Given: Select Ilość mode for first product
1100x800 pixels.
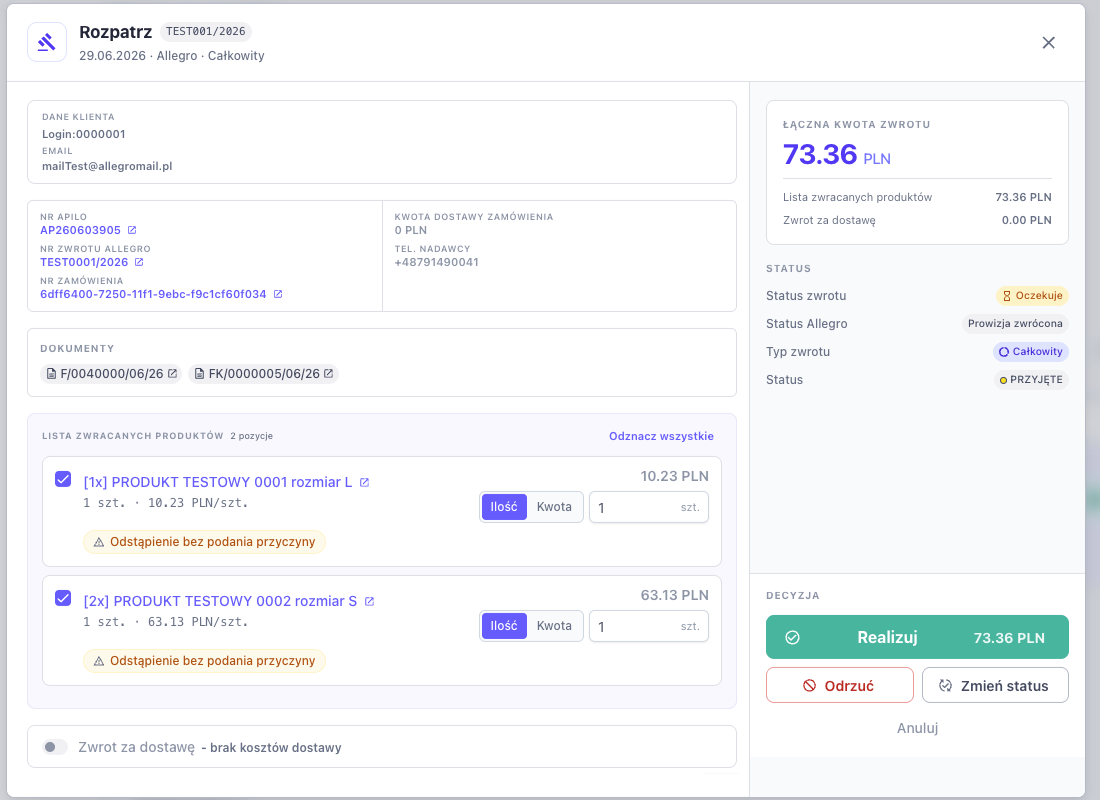Looking at the screenshot, I should [504, 507].
